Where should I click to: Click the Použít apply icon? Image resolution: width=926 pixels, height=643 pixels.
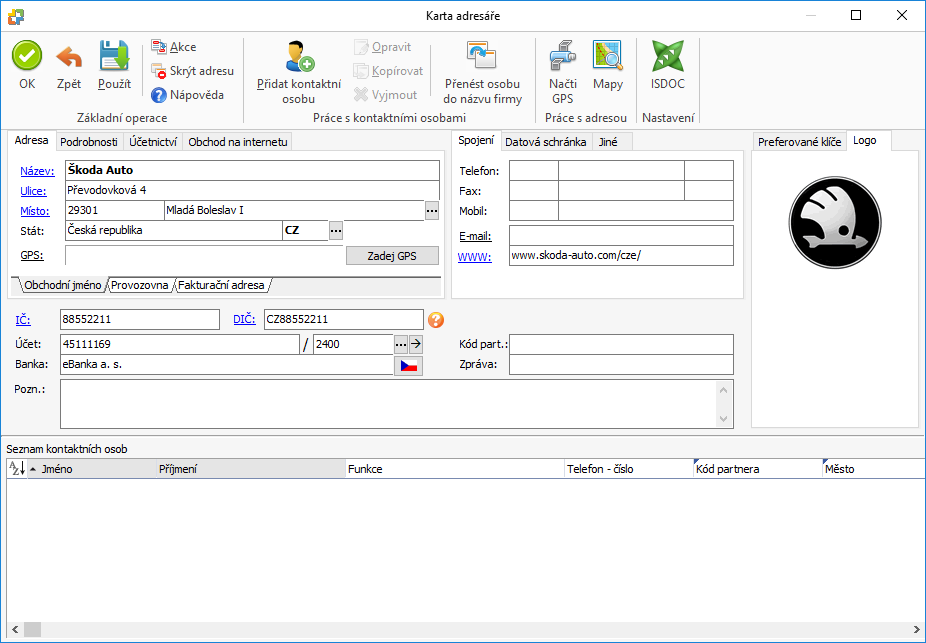pos(114,56)
